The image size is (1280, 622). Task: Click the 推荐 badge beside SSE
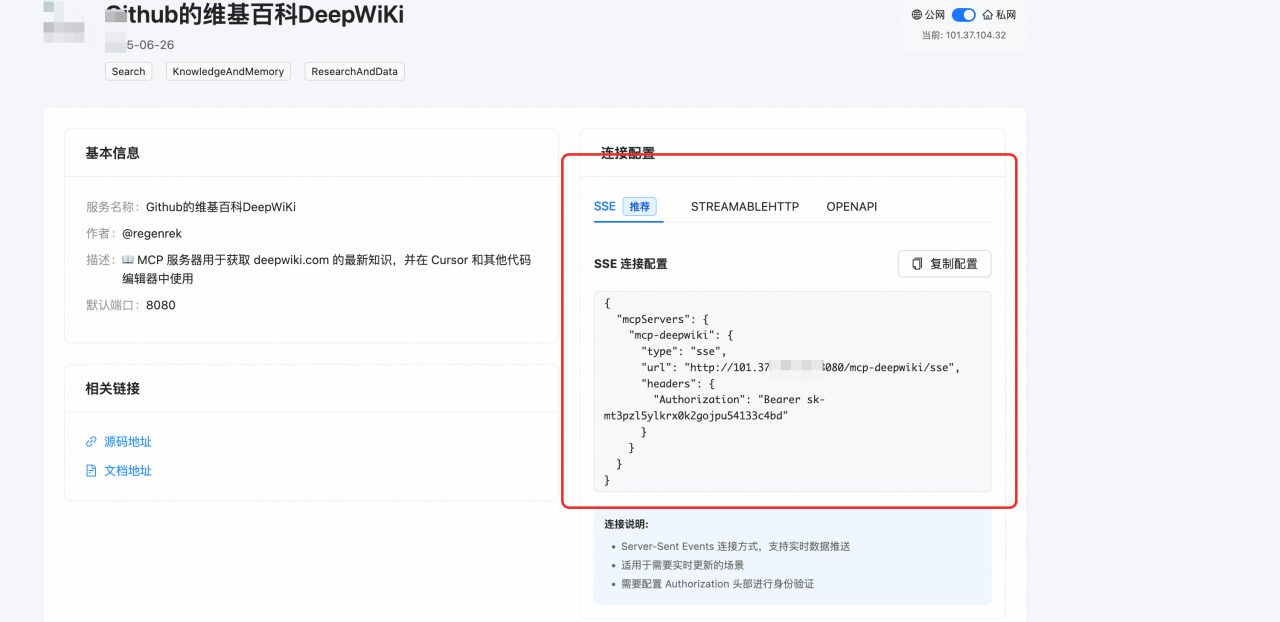pos(639,206)
